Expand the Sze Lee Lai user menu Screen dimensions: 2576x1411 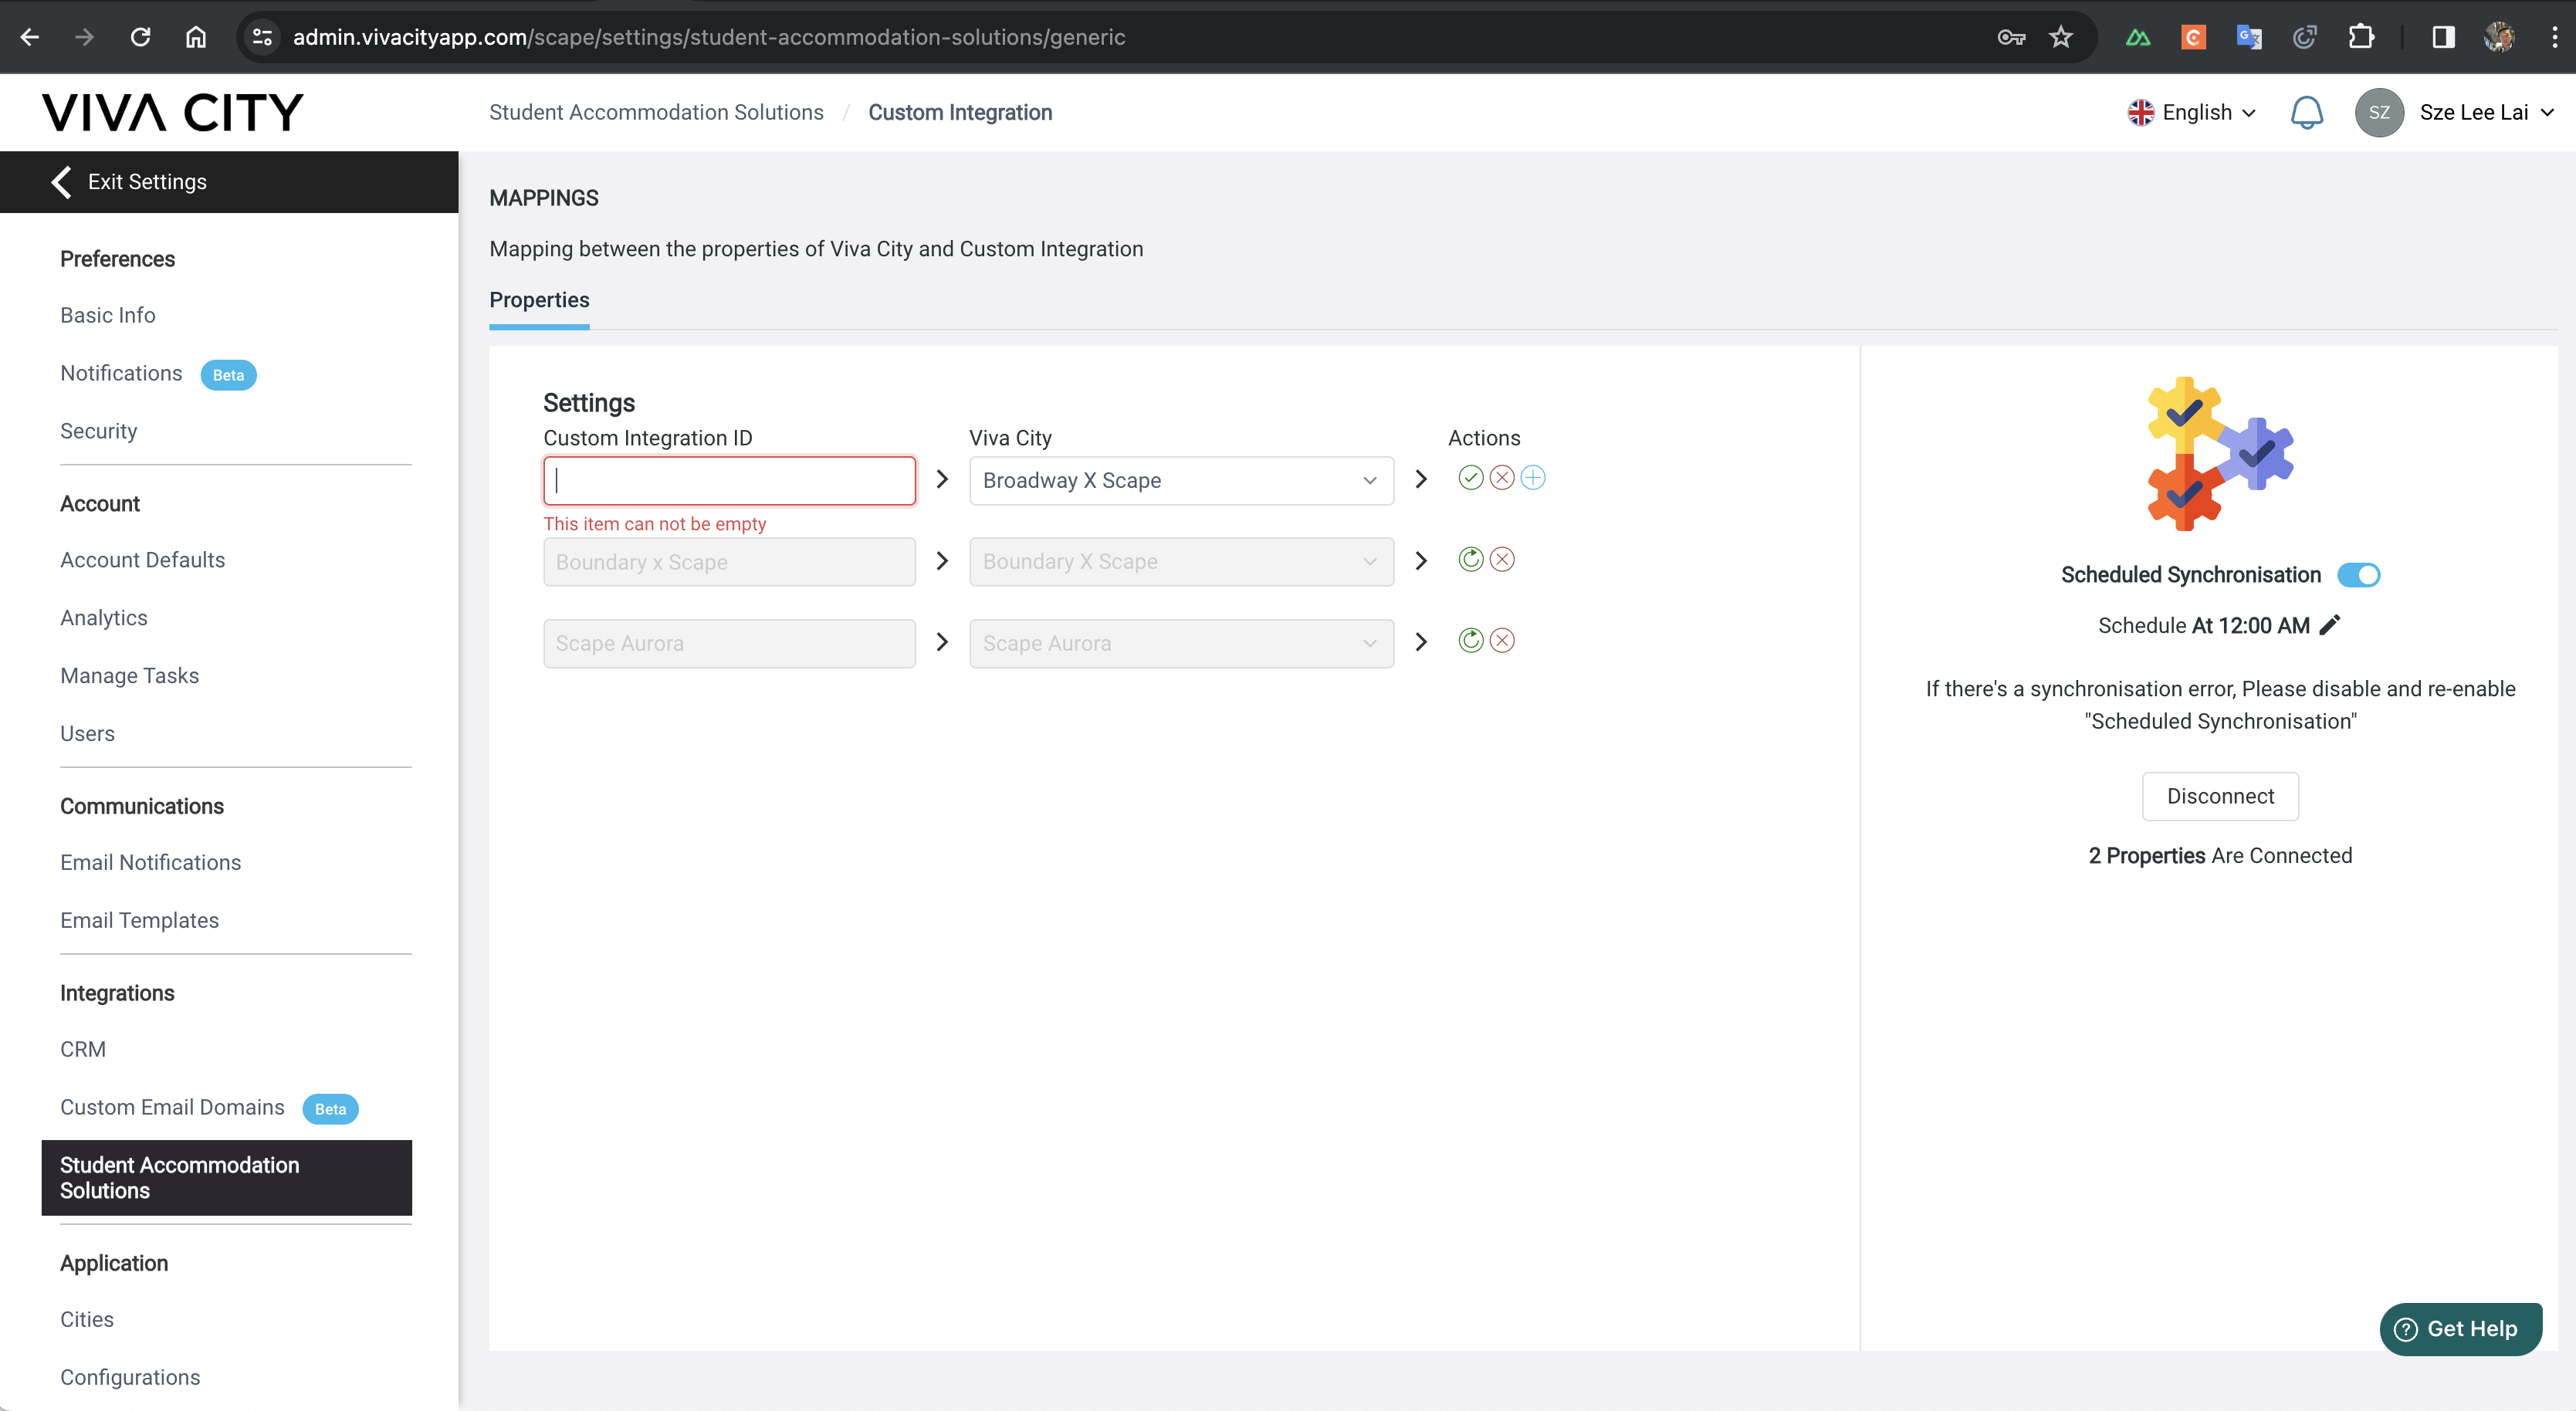(x=2485, y=112)
